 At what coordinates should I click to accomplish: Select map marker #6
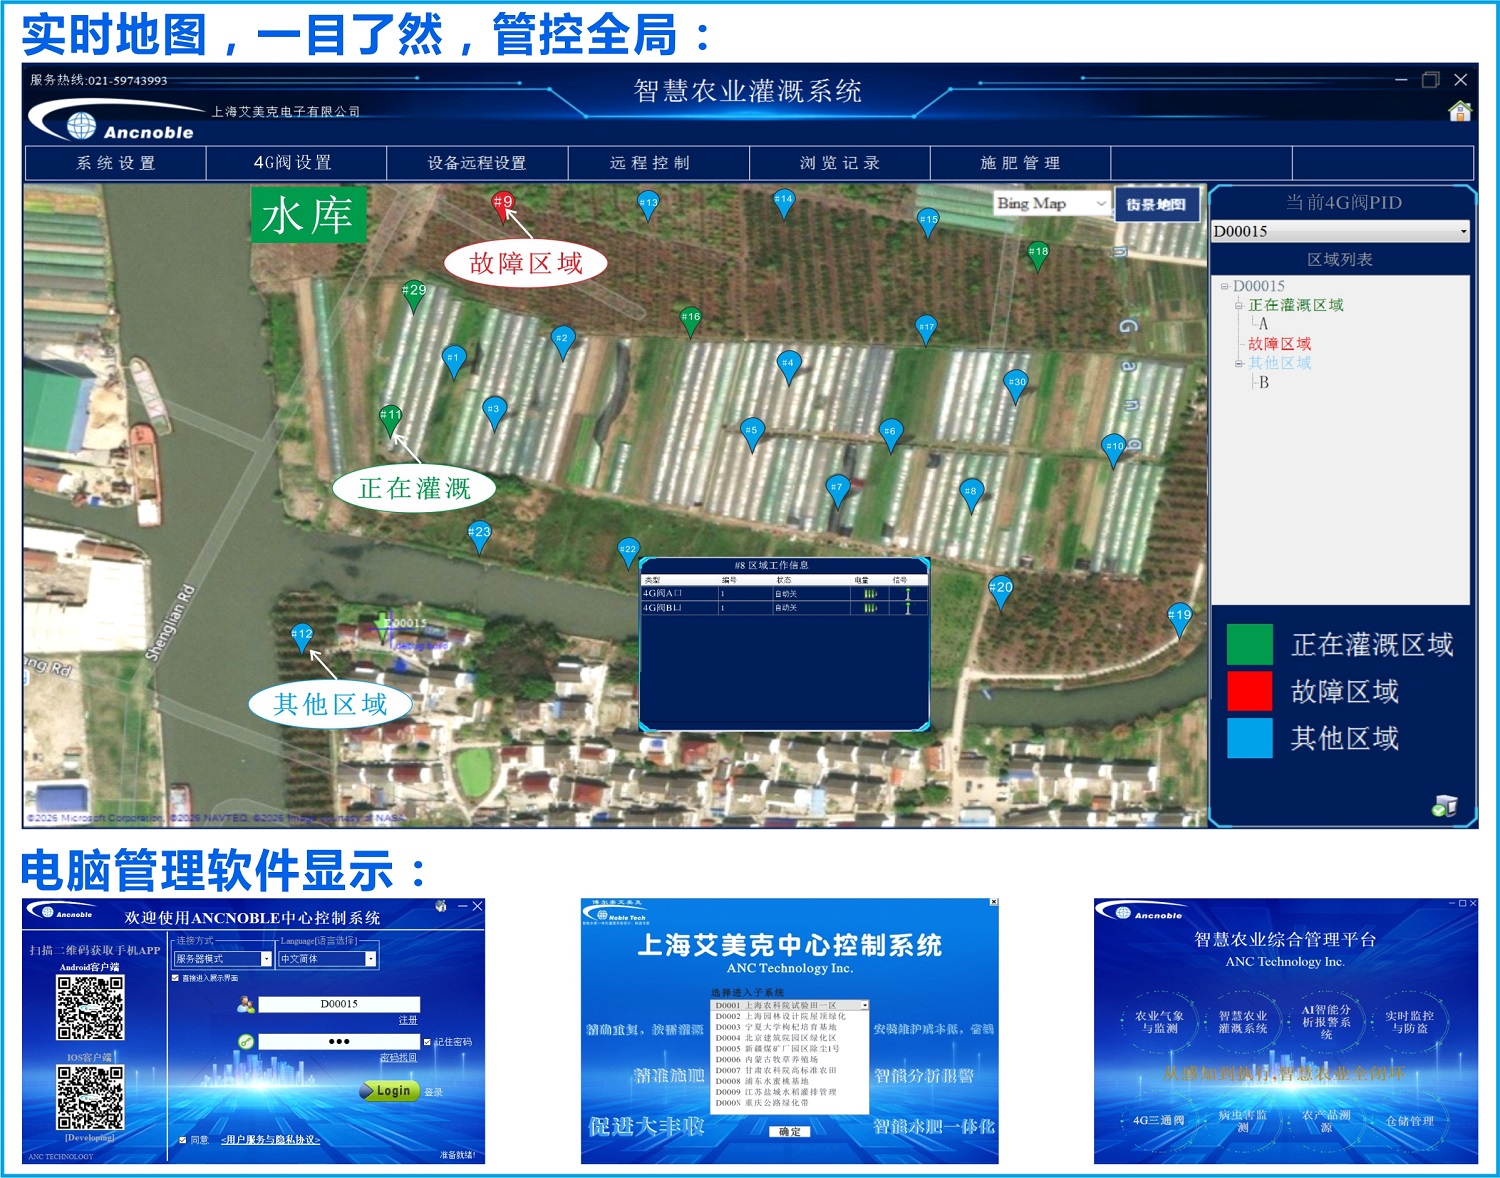pos(891,436)
